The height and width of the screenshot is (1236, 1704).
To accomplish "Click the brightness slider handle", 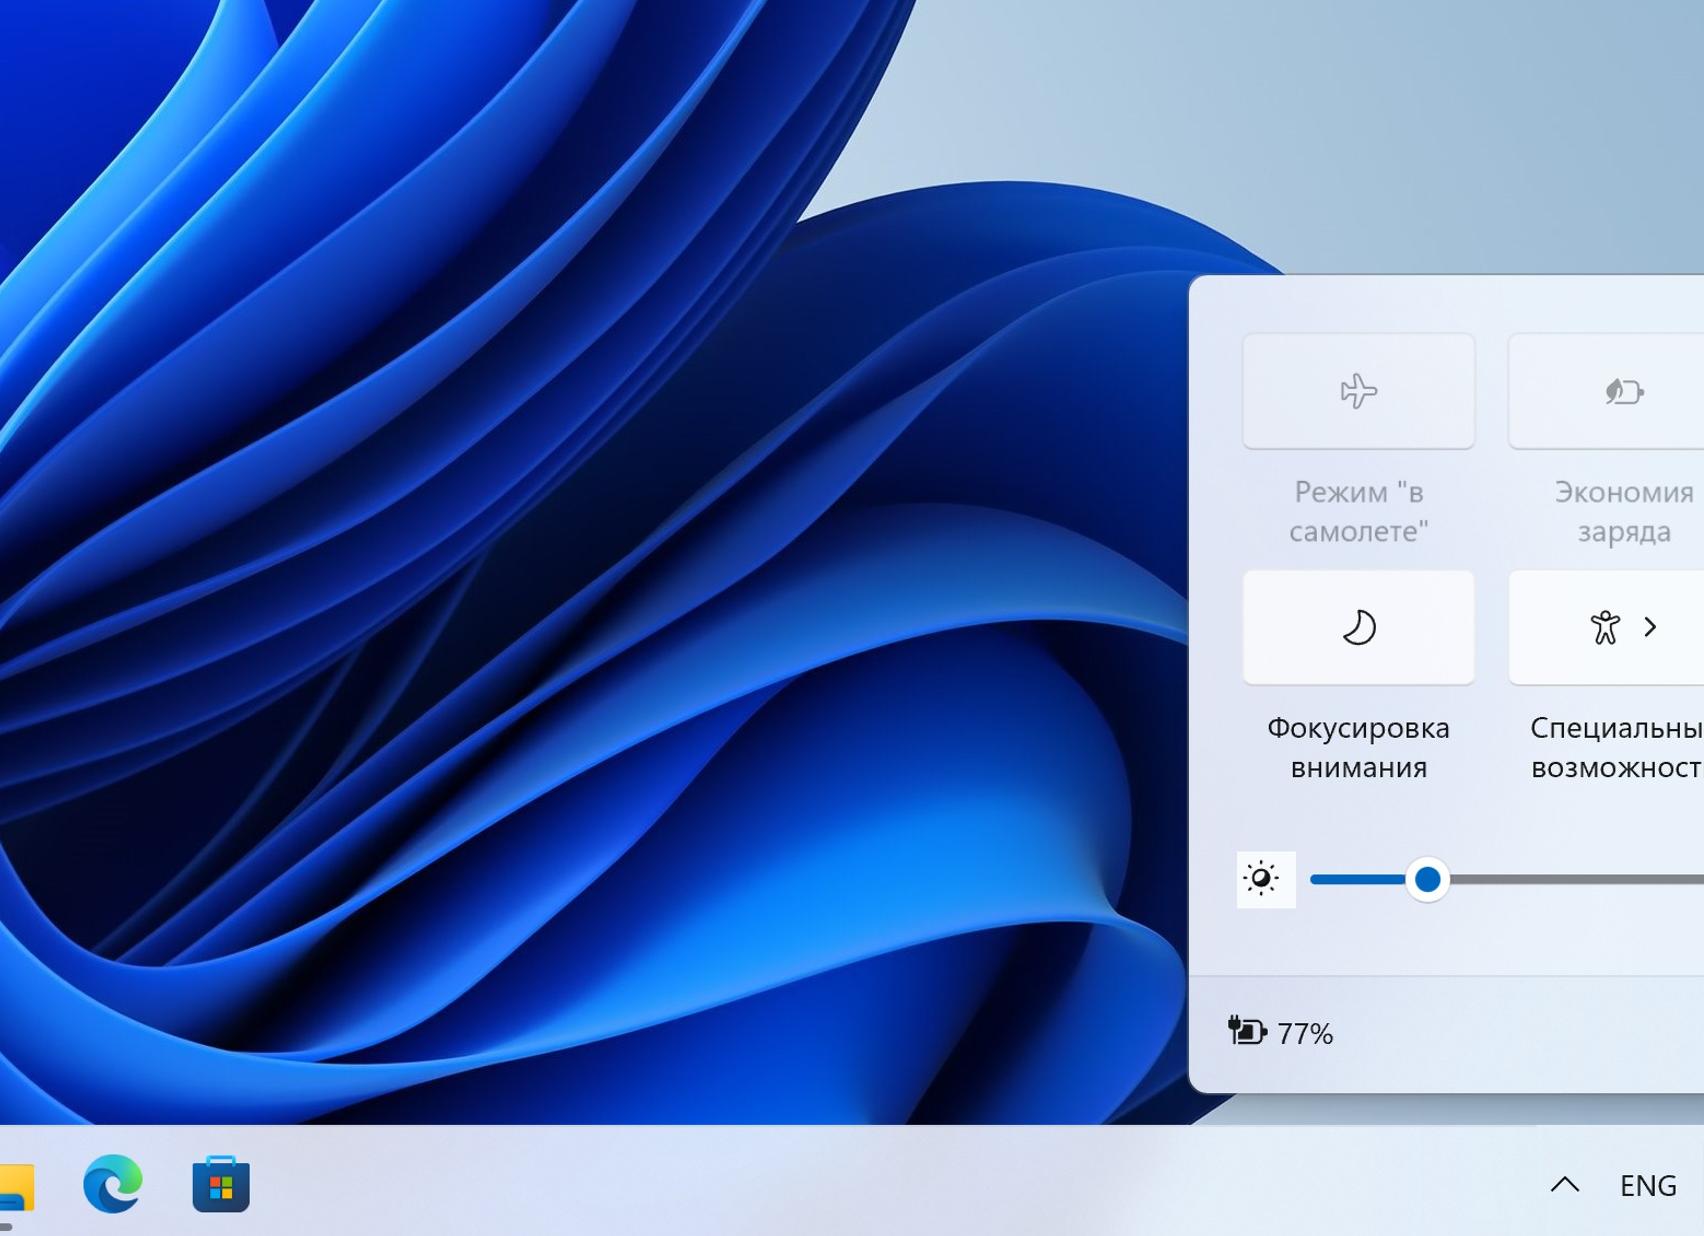I will pyautogui.click(x=1427, y=879).
